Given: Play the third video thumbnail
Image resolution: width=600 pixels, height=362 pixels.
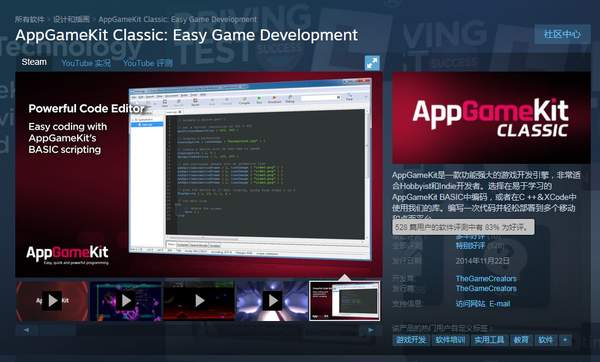Looking at the screenshot, I should 199,301.
